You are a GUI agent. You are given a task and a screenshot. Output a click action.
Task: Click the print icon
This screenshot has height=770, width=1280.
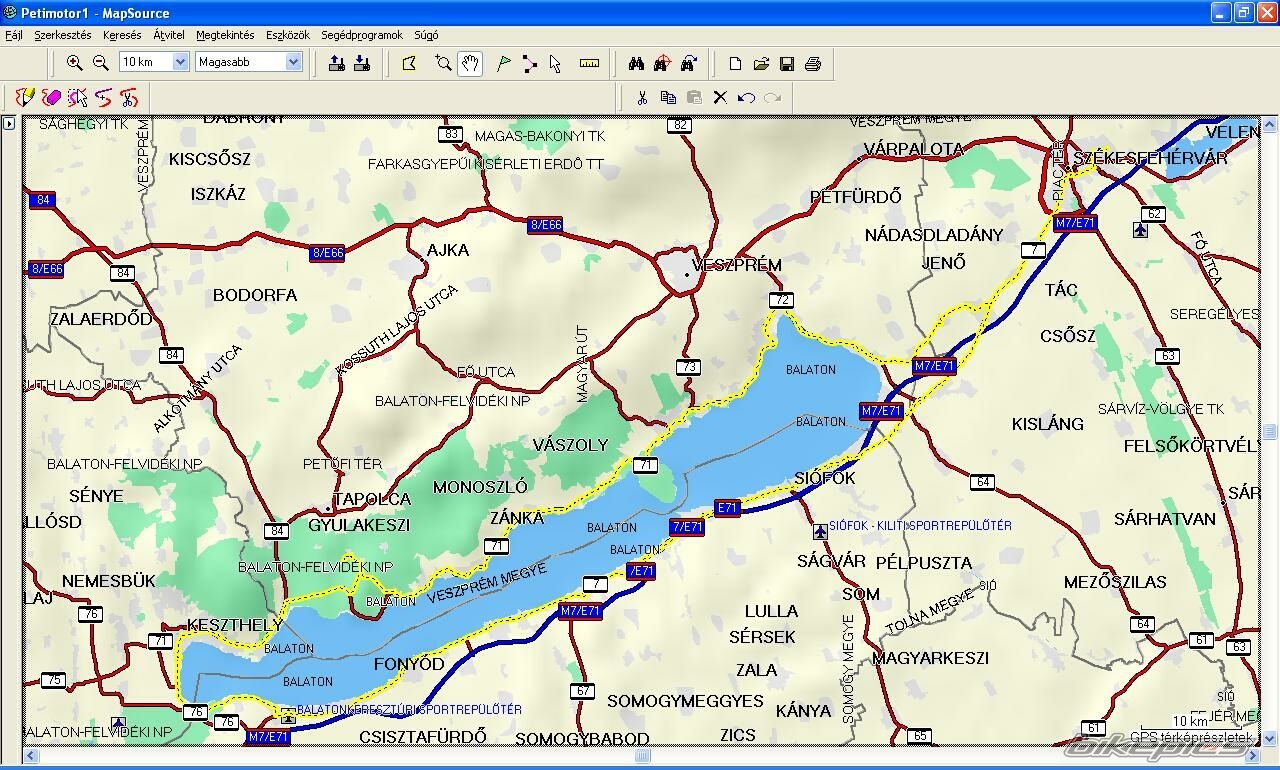[x=813, y=64]
